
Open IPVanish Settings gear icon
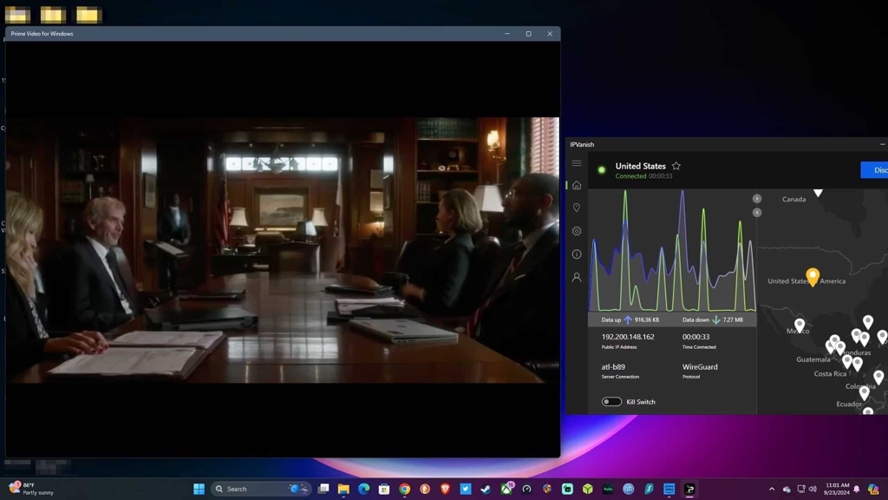pyautogui.click(x=577, y=231)
